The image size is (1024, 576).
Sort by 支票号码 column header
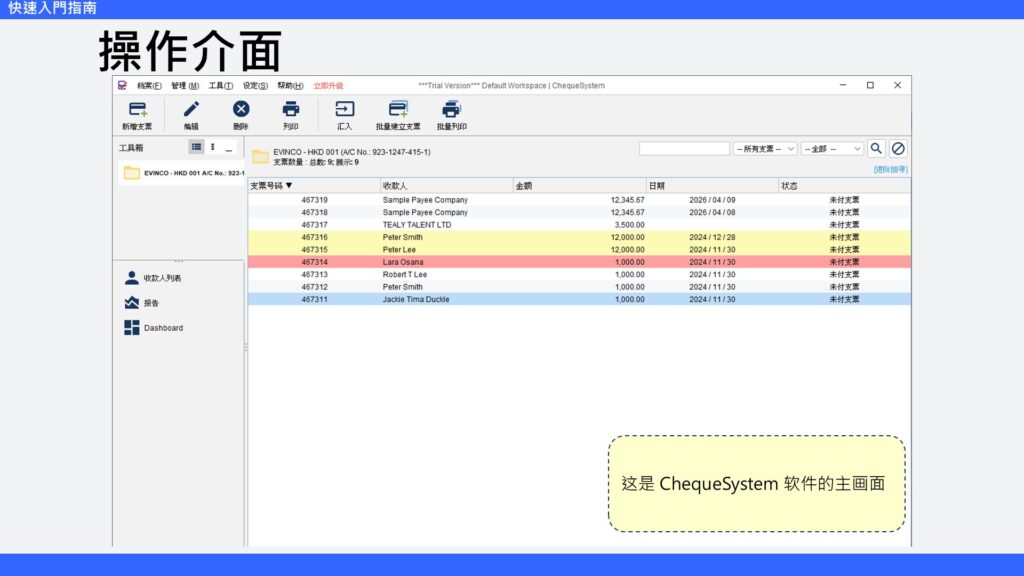point(313,185)
